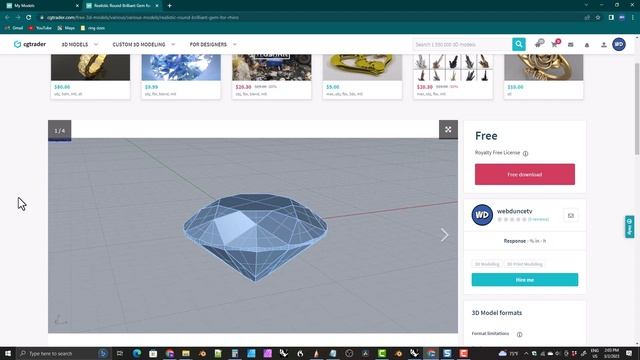Open the green Help side tab

pos(629,227)
